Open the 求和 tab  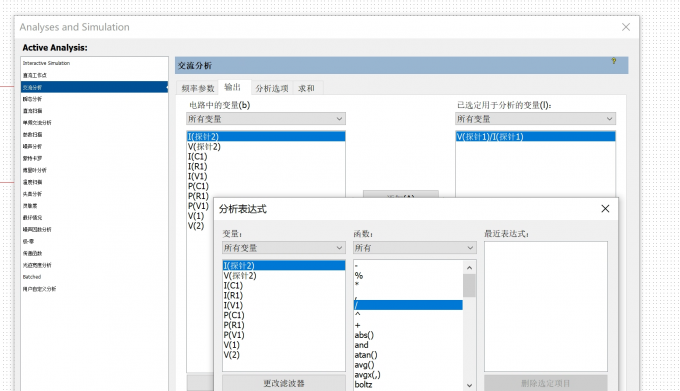tap(306, 88)
